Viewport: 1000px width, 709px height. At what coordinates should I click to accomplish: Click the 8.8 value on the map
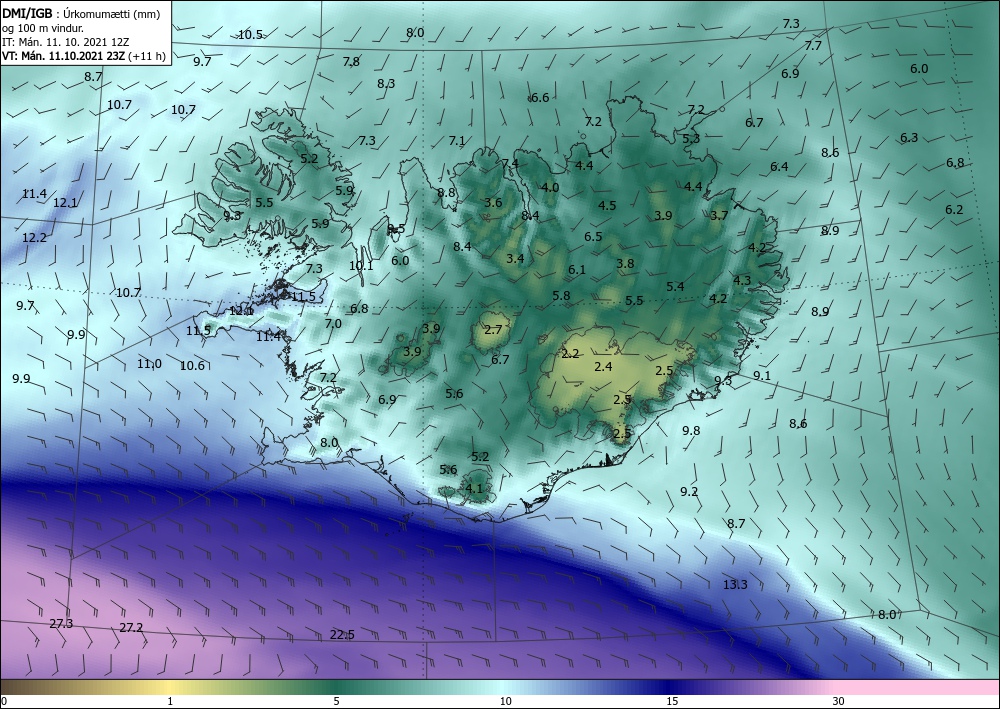pos(446,193)
